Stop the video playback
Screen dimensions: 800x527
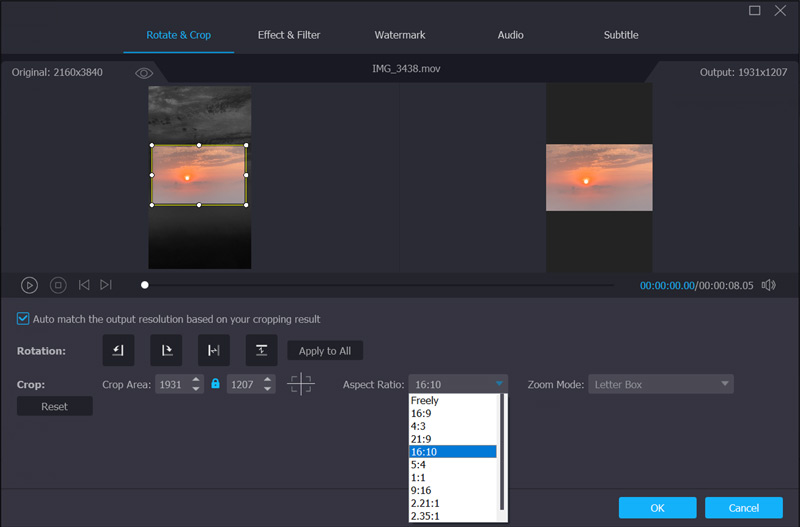(58, 285)
